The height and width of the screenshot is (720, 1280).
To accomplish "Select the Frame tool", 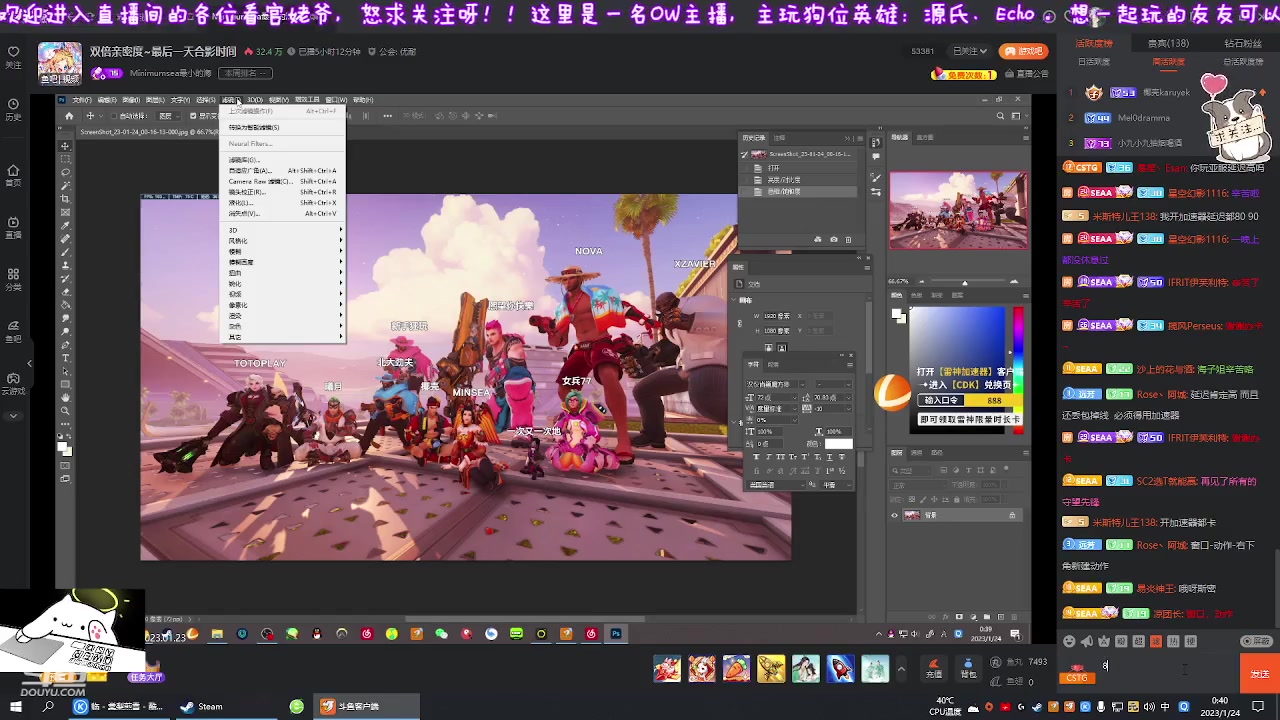I will click(x=66, y=212).
